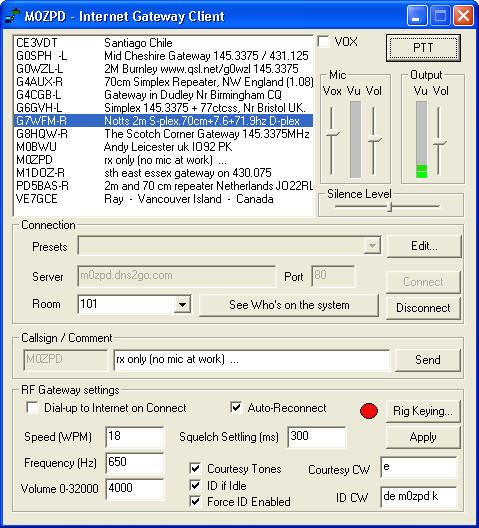The width and height of the screenshot is (479, 528).
Task: Open the Rig Keying... settings
Action: (x=423, y=411)
